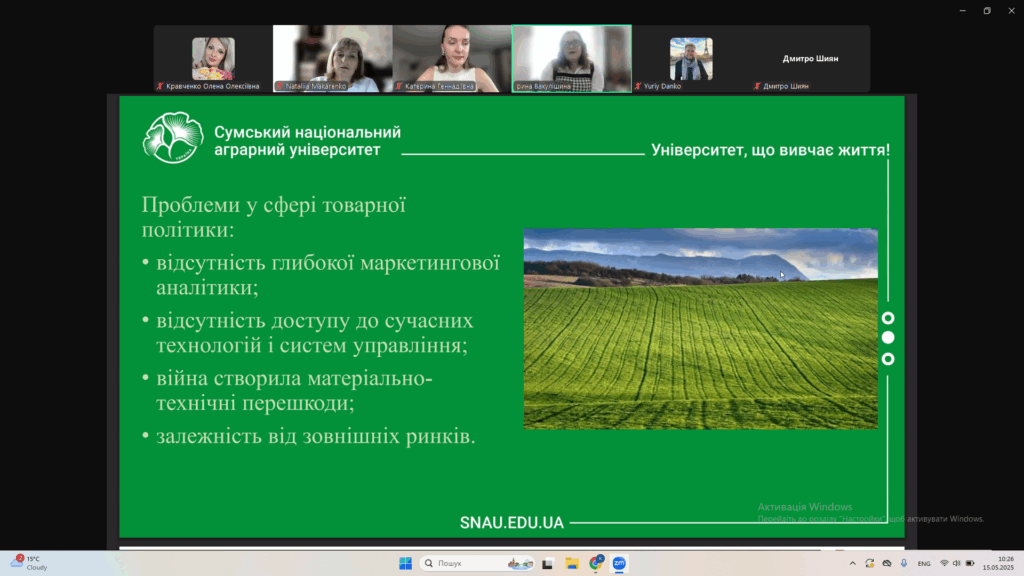This screenshot has width=1024, height=576.
Task: Switch the ENG input language indicator
Action: (924, 563)
